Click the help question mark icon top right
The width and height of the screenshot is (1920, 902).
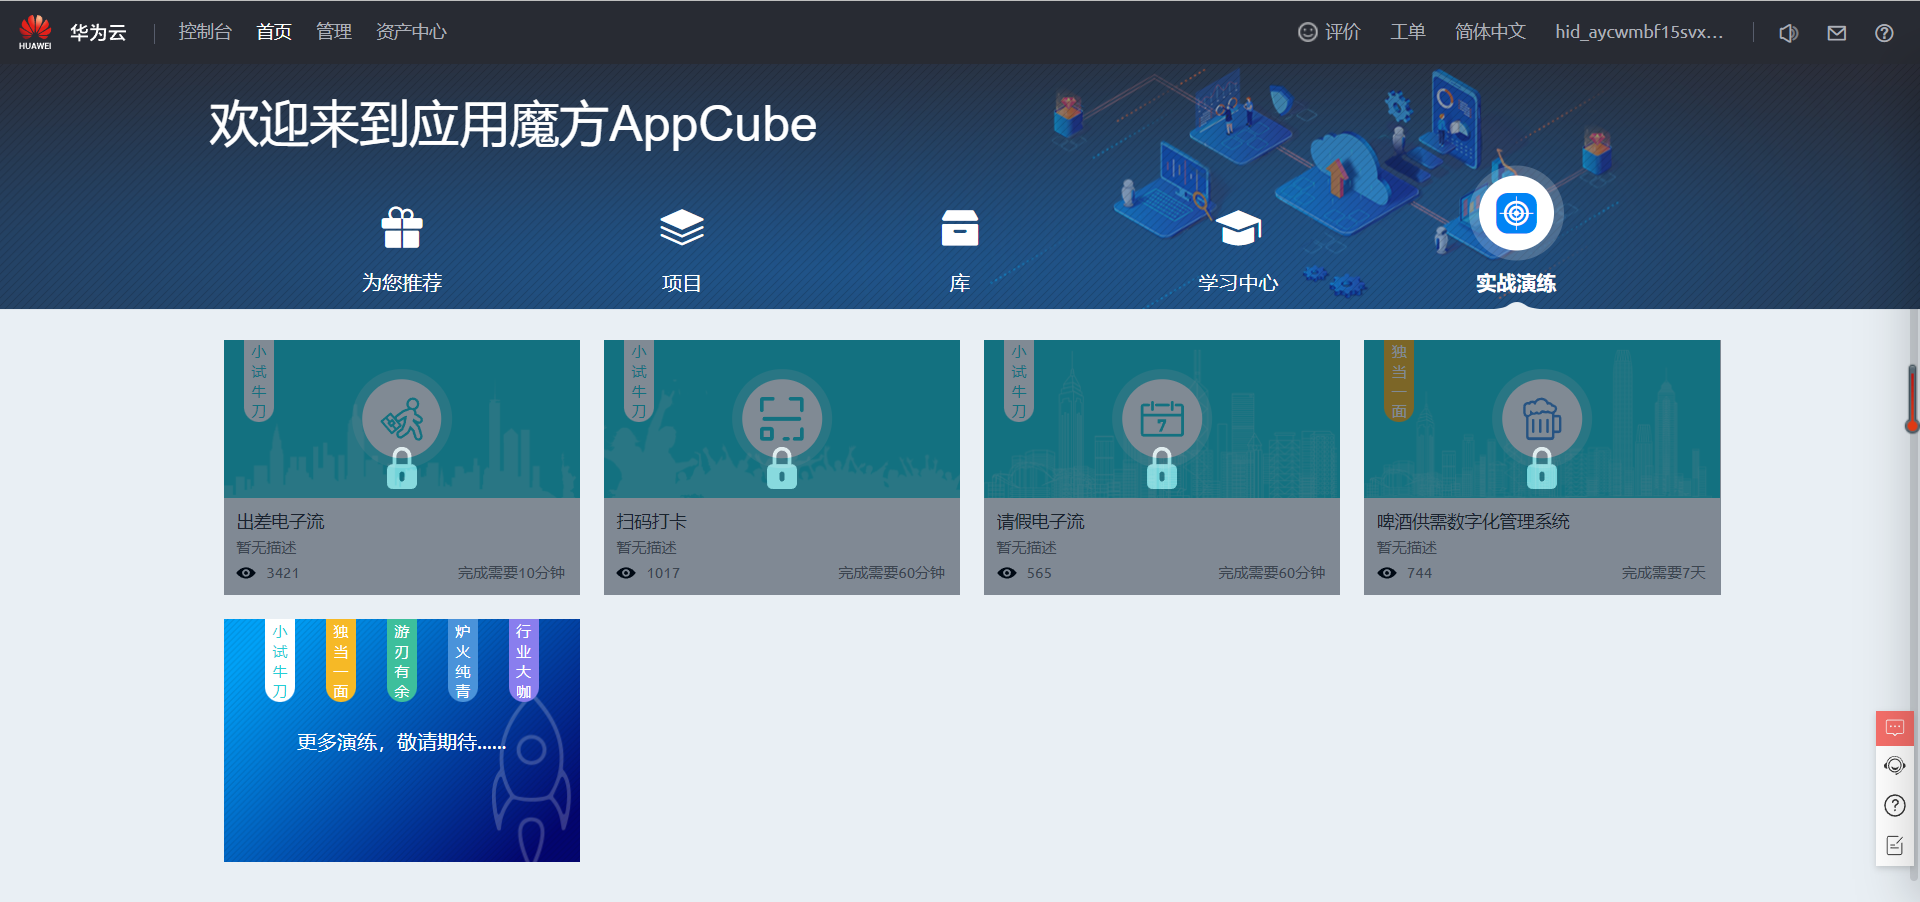pos(1883,32)
